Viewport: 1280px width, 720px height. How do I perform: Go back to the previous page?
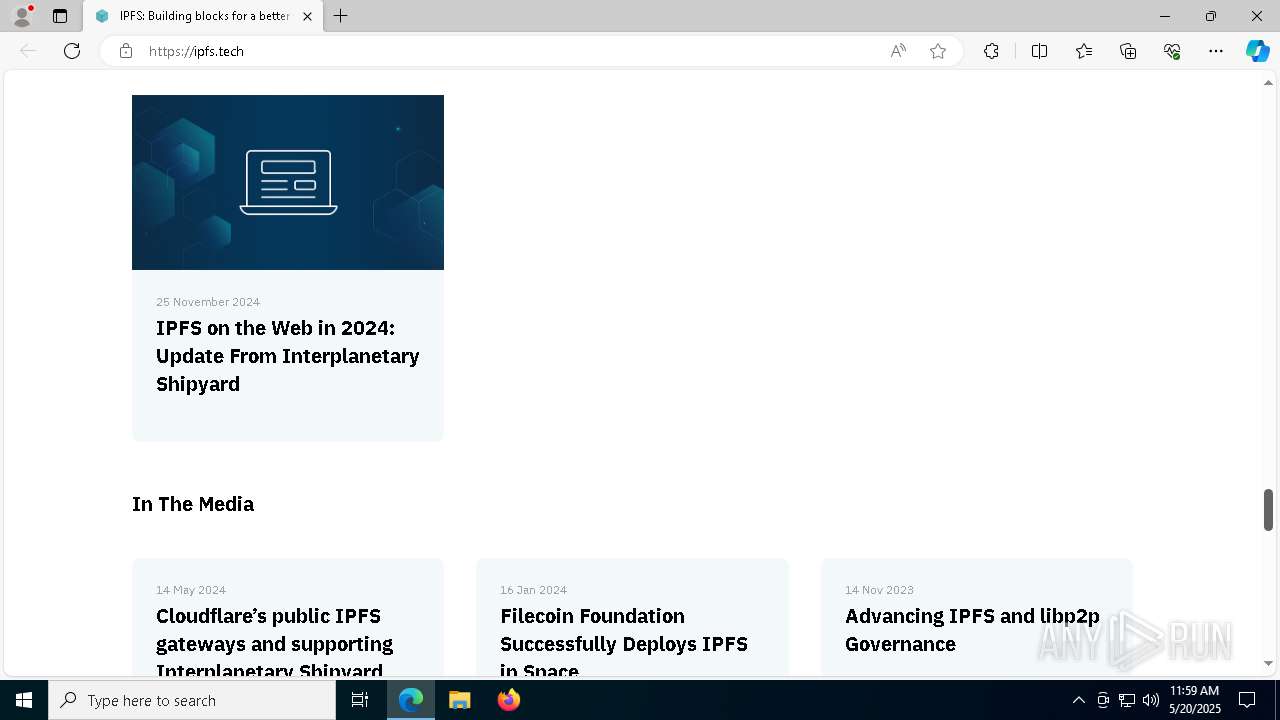(x=28, y=51)
